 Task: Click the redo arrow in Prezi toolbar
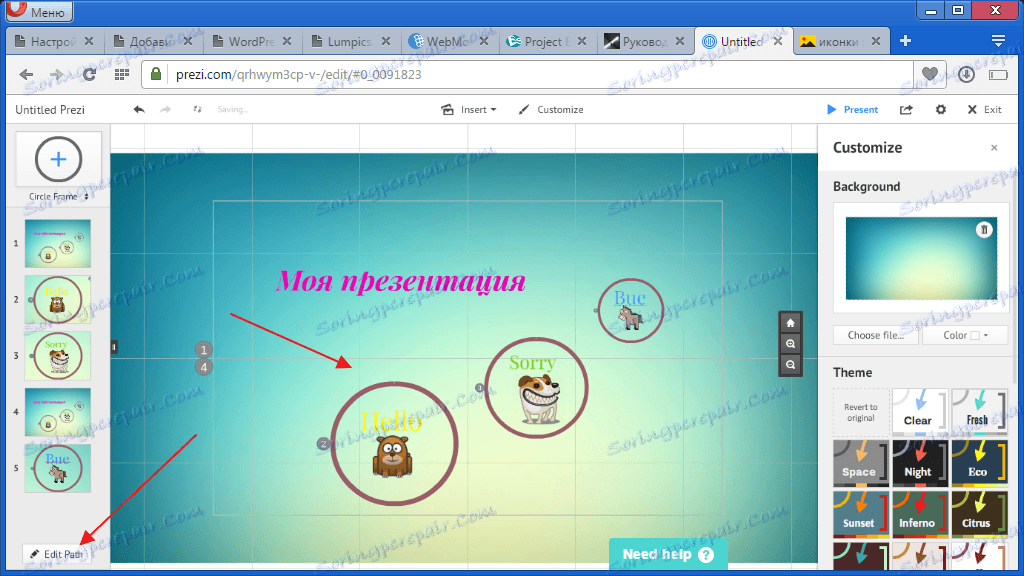(x=166, y=110)
